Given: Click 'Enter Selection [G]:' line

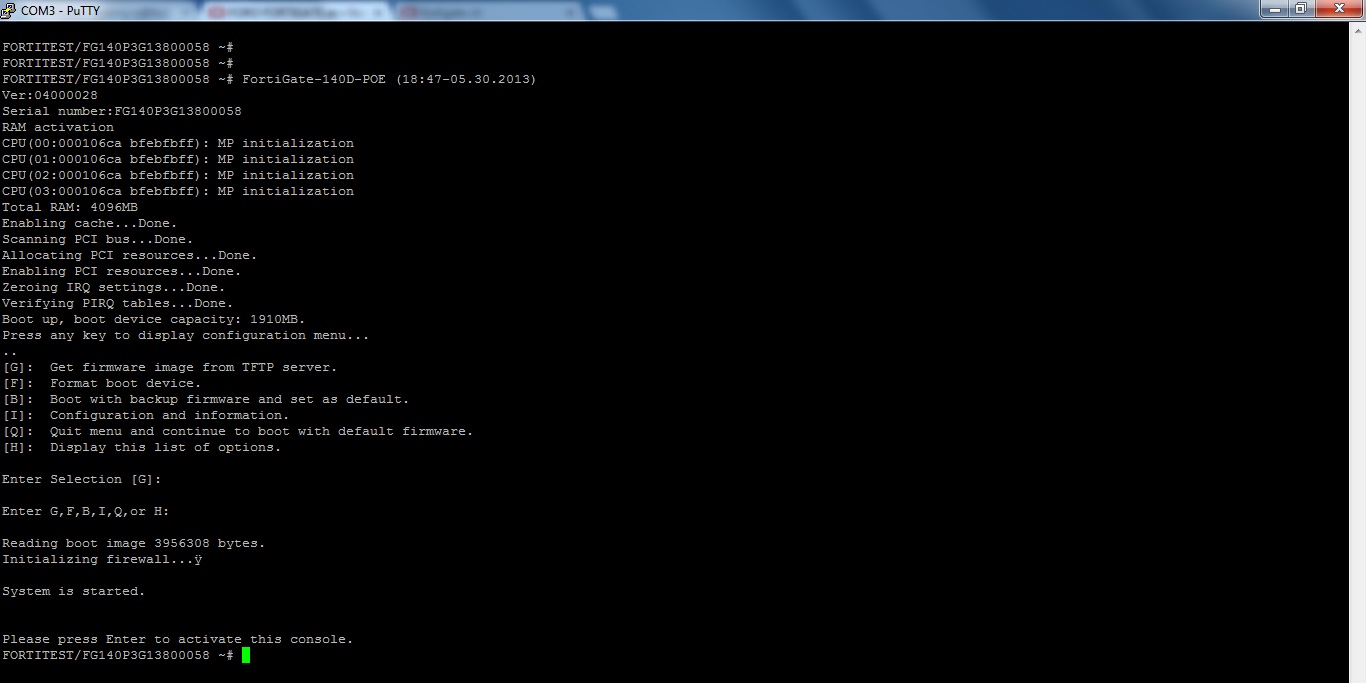Looking at the screenshot, I should [x=82, y=479].
